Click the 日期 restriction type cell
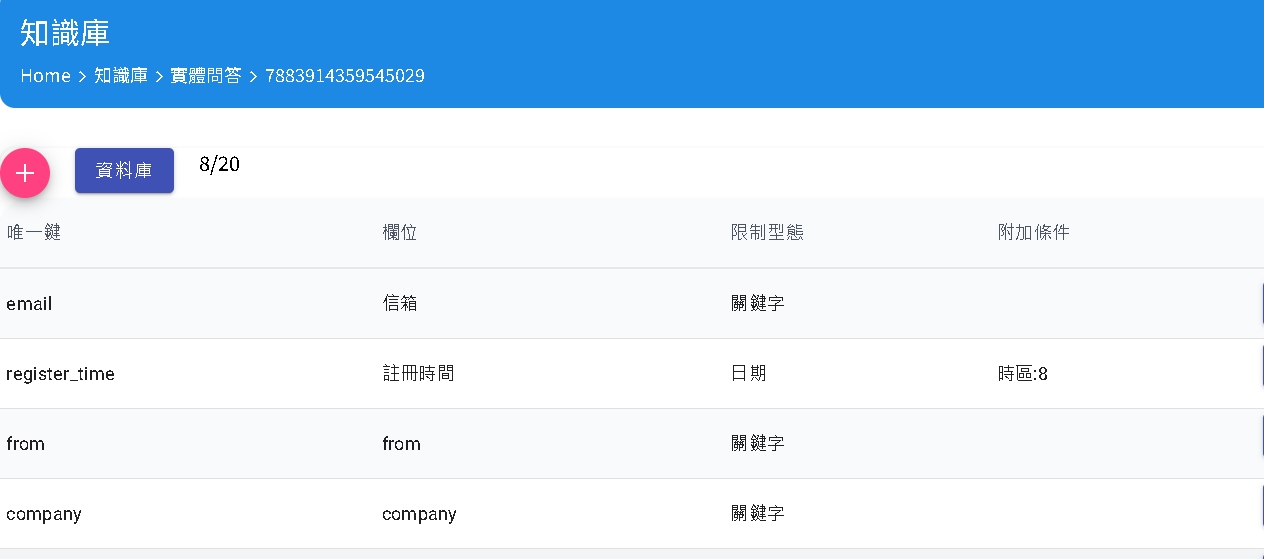The height and width of the screenshot is (559, 1264). (x=749, y=373)
